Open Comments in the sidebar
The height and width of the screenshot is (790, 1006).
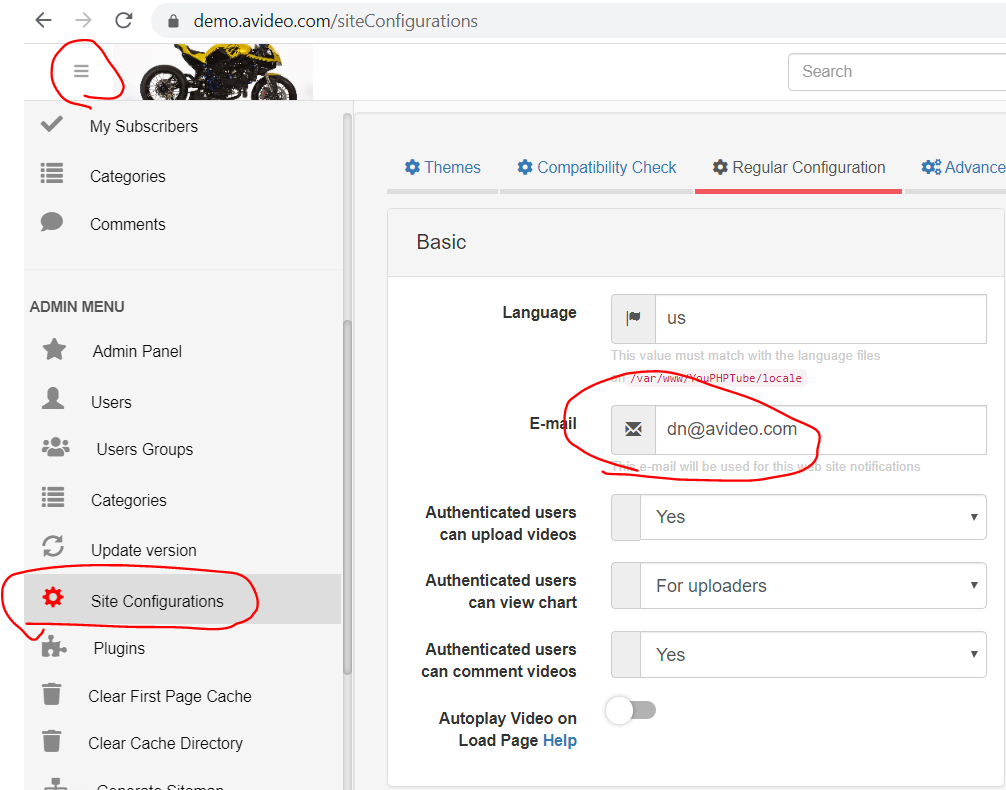click(128, 224)
